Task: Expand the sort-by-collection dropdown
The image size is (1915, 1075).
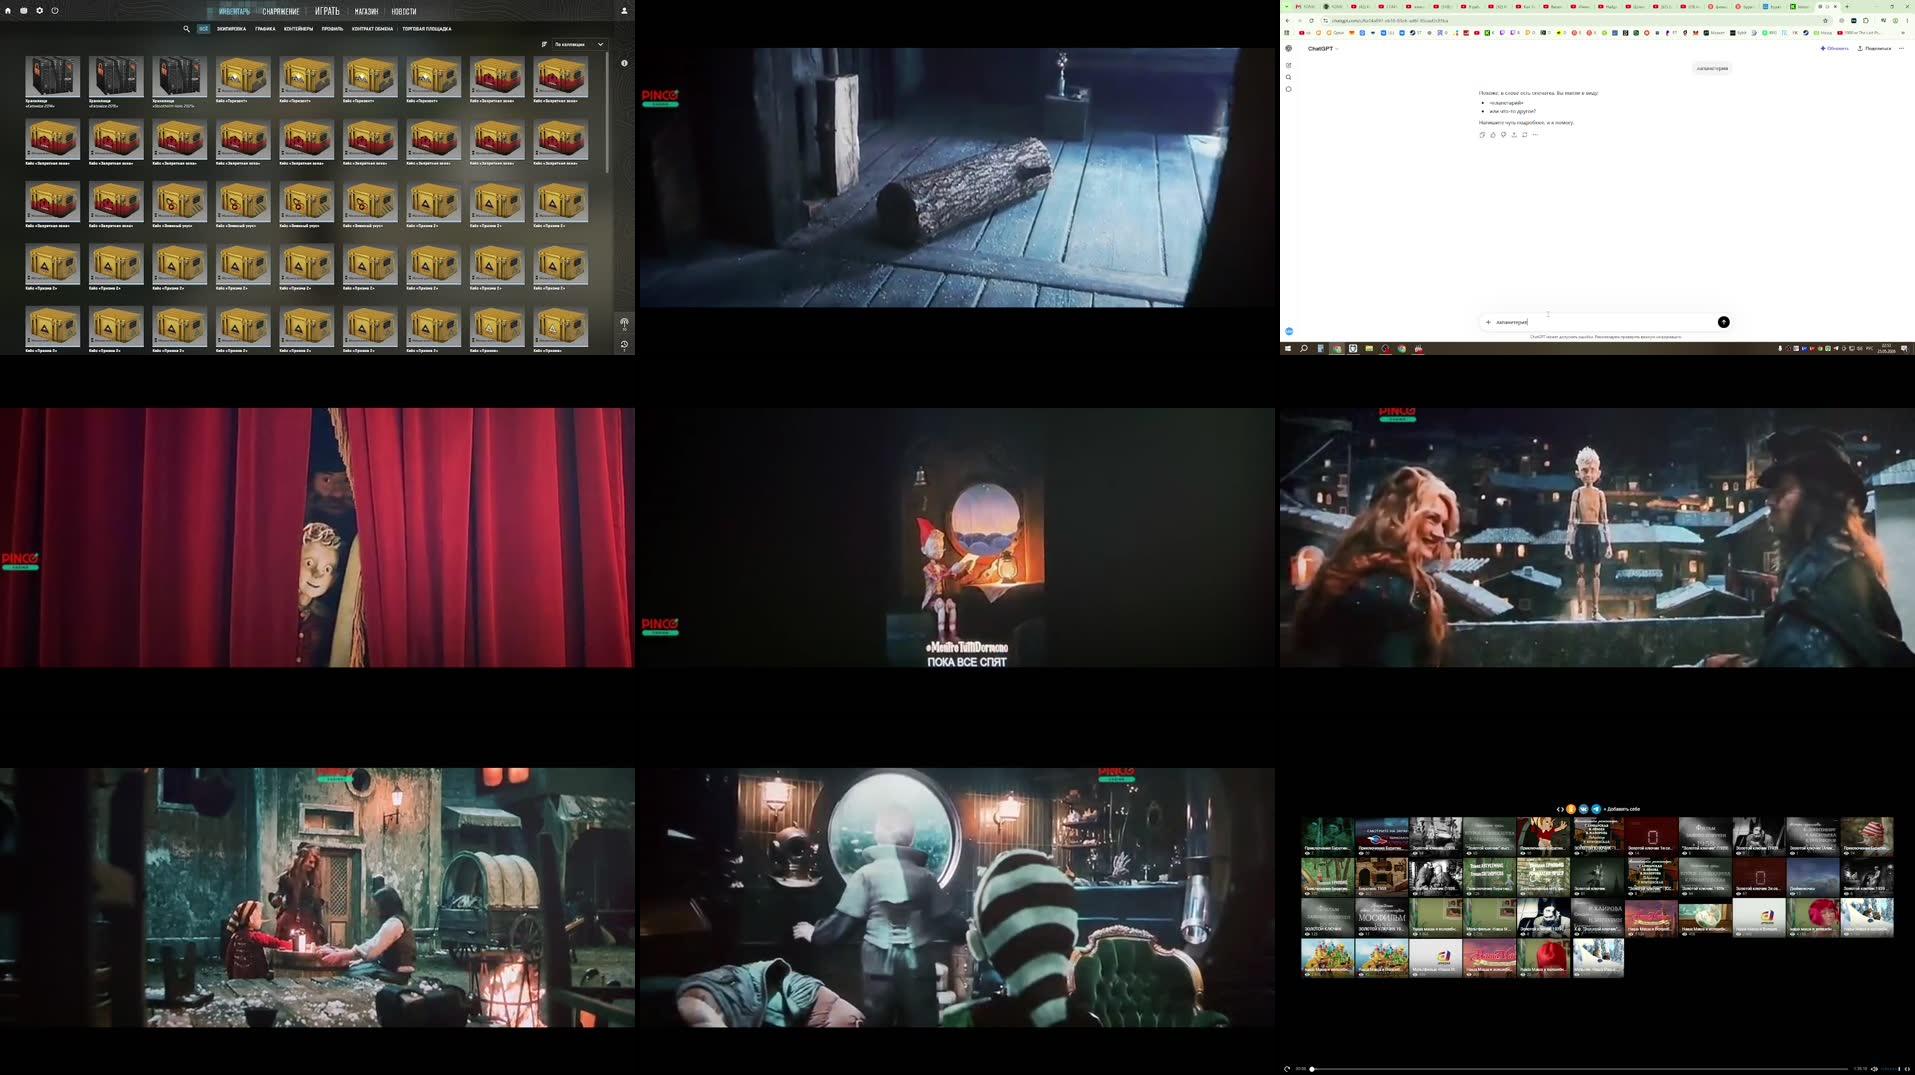Action: 579,44
